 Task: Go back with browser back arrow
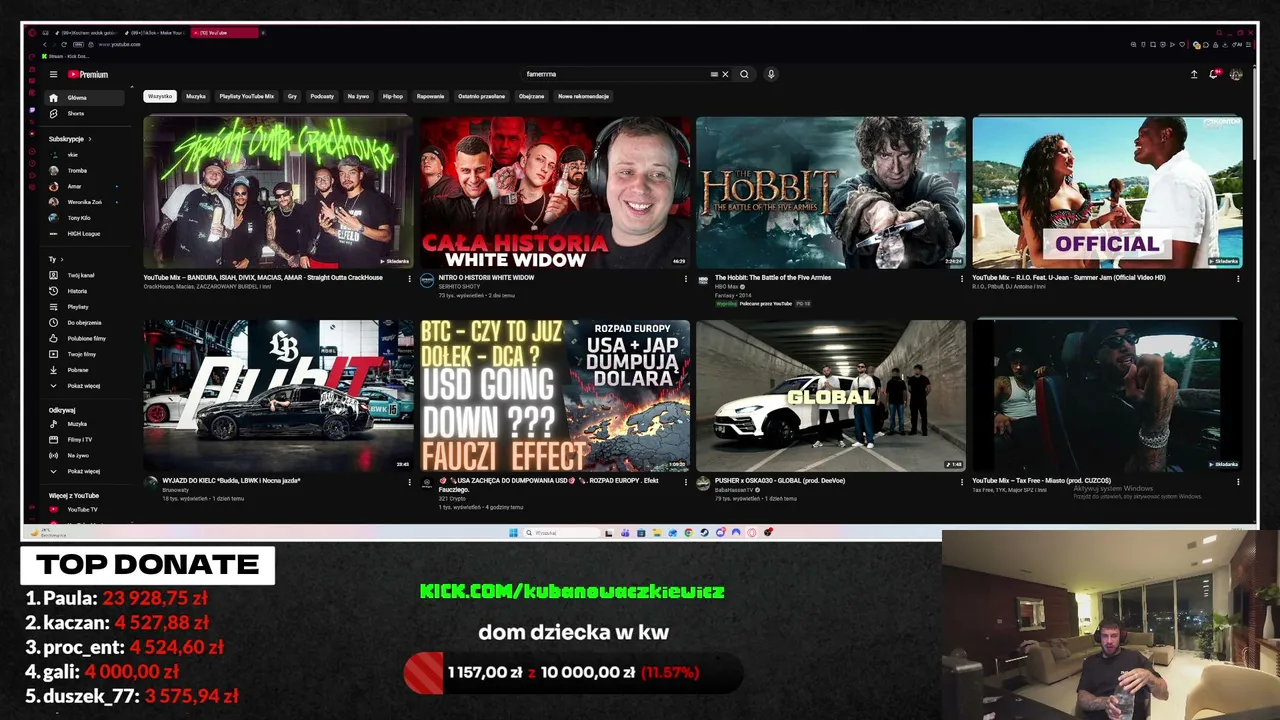[x=44, y=45]
